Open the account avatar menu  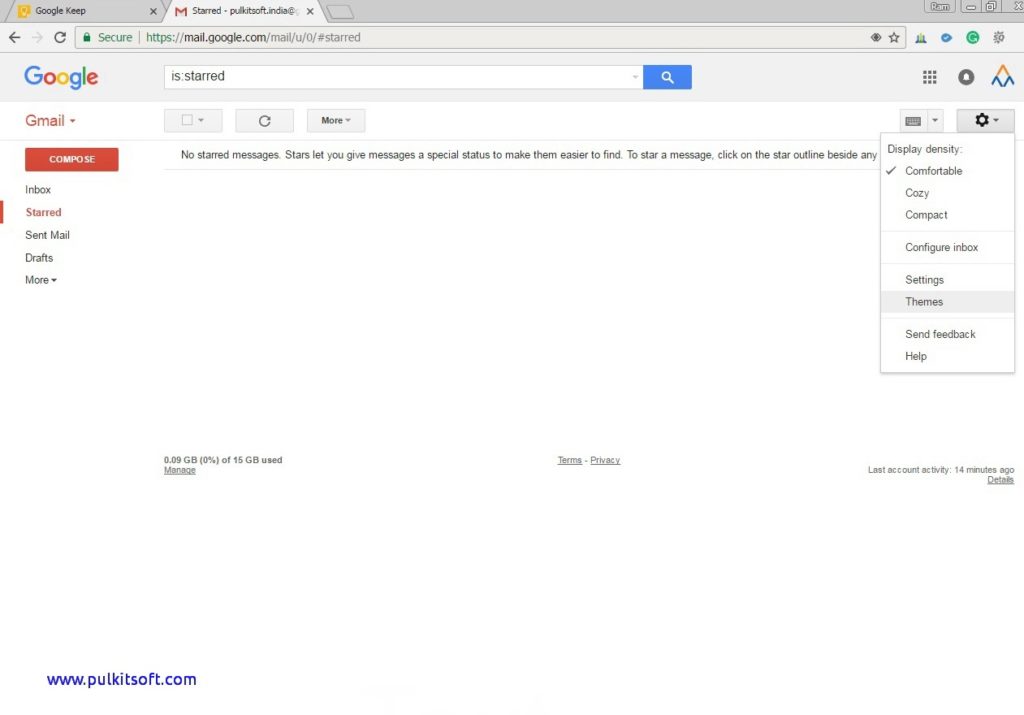click(1002, 76)
